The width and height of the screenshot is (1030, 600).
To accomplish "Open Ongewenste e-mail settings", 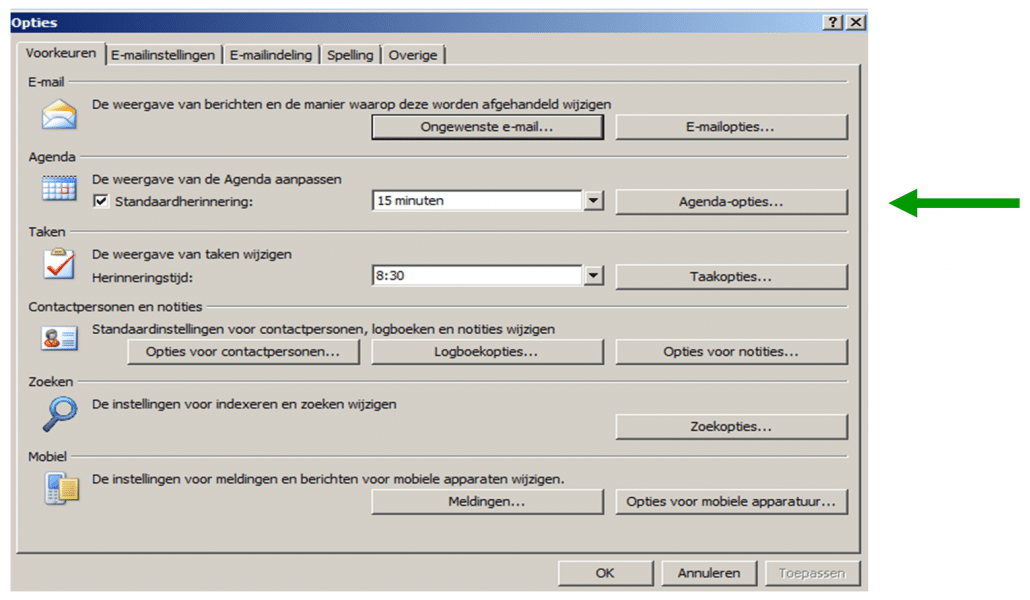I will (487, 127).
